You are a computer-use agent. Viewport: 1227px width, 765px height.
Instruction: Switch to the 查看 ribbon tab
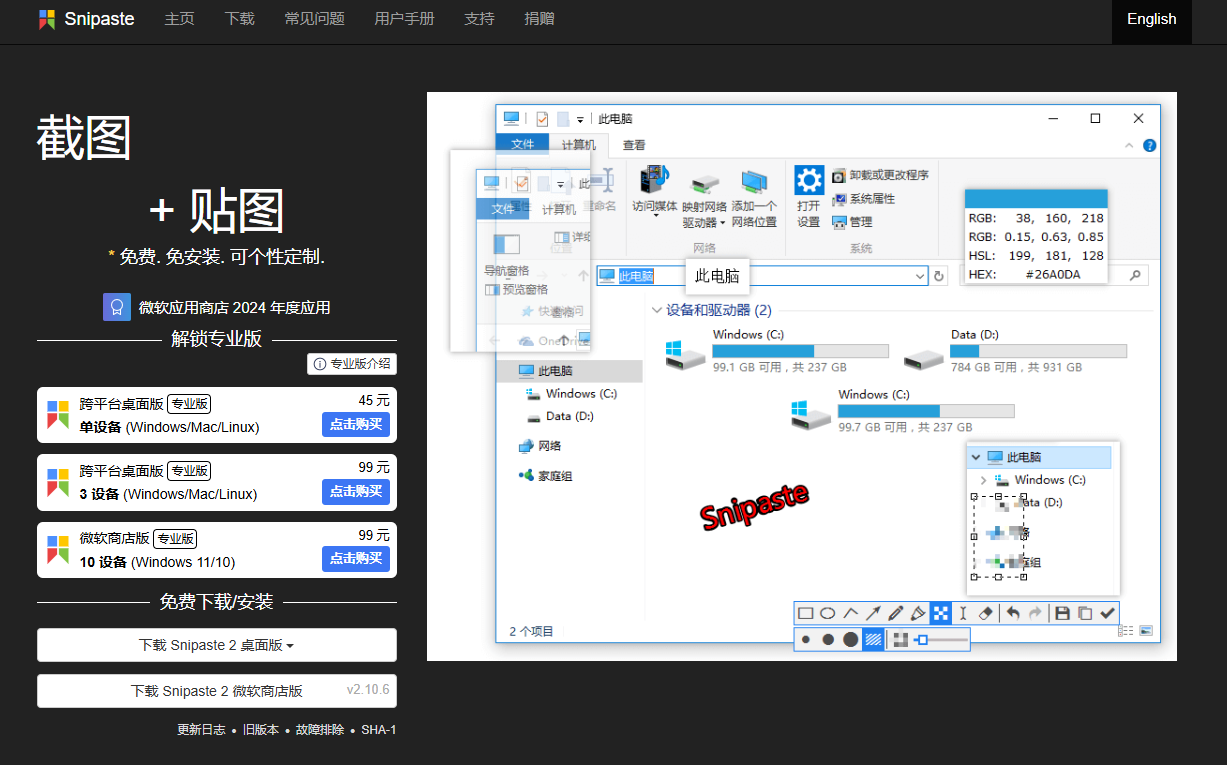coord(634,144)
